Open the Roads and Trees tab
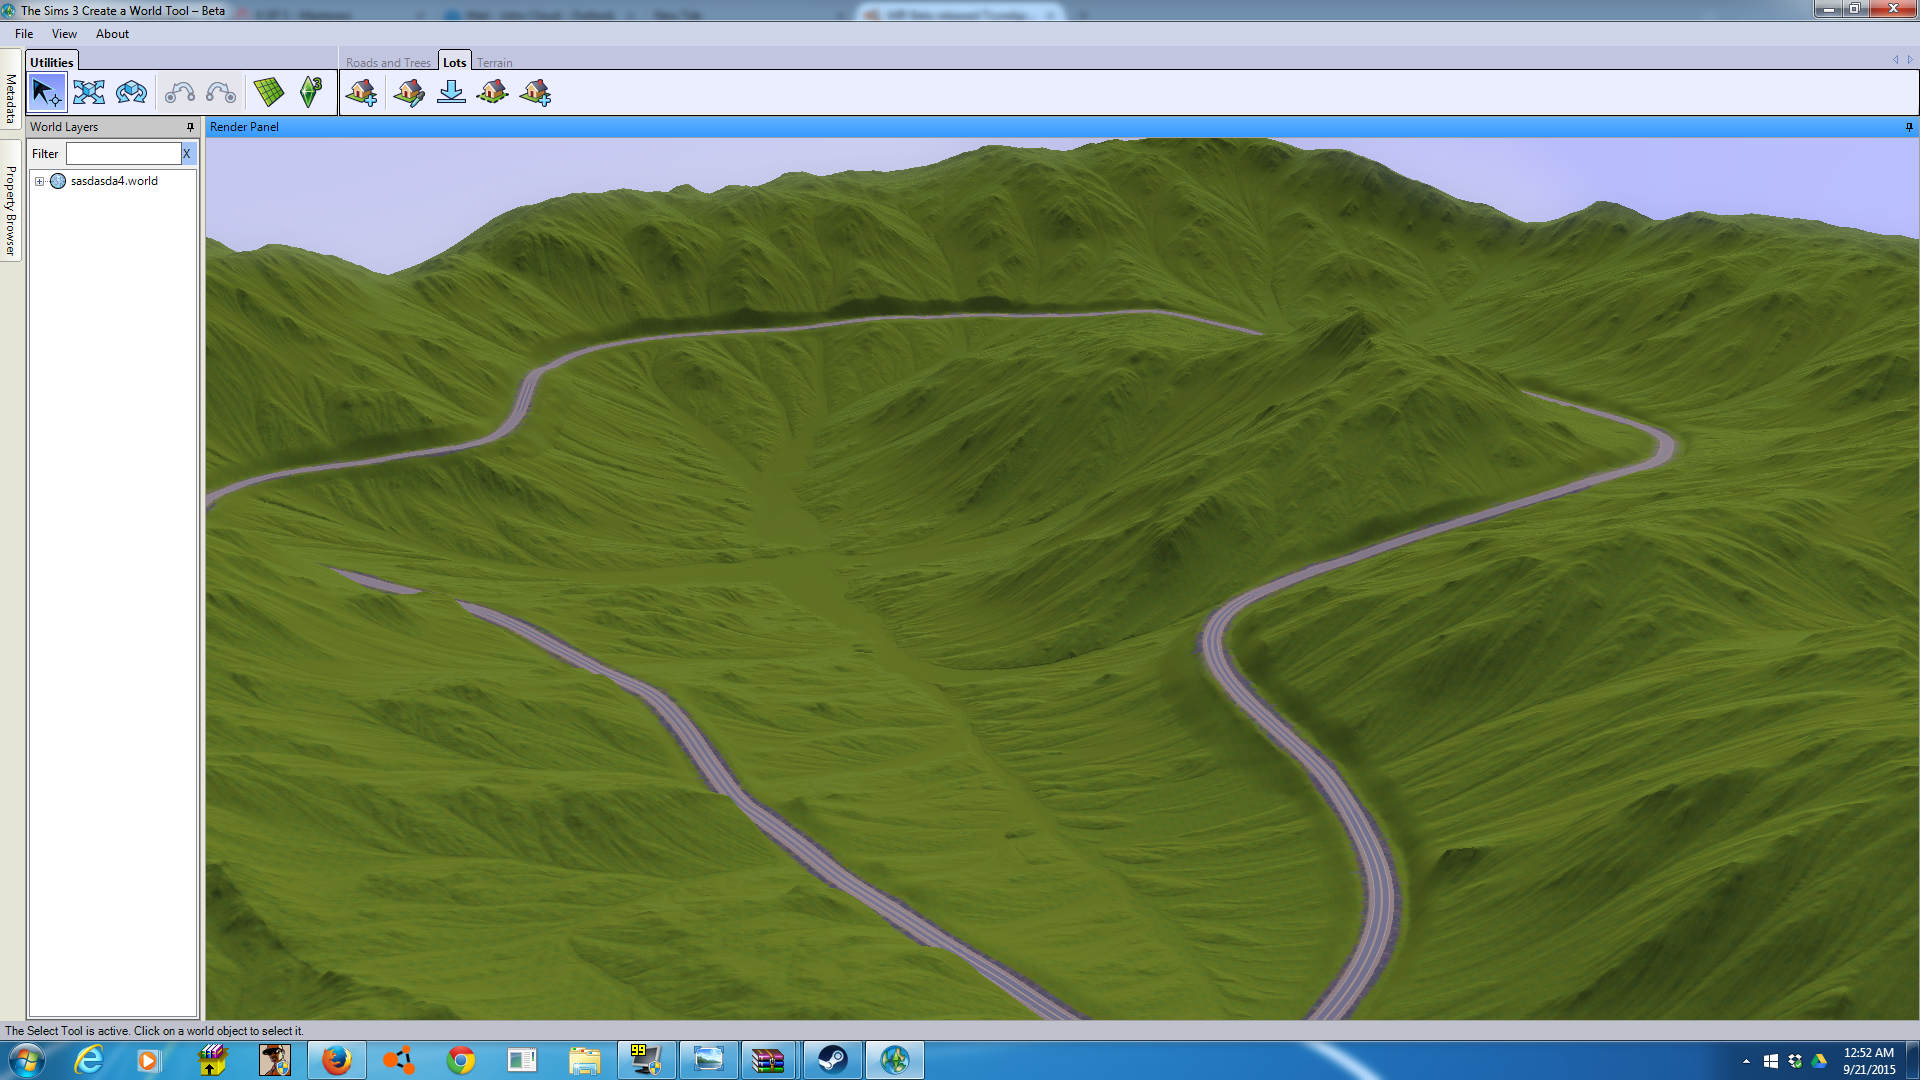The width and height of the screenshot is (1920, 1080). tap(388, 62)
